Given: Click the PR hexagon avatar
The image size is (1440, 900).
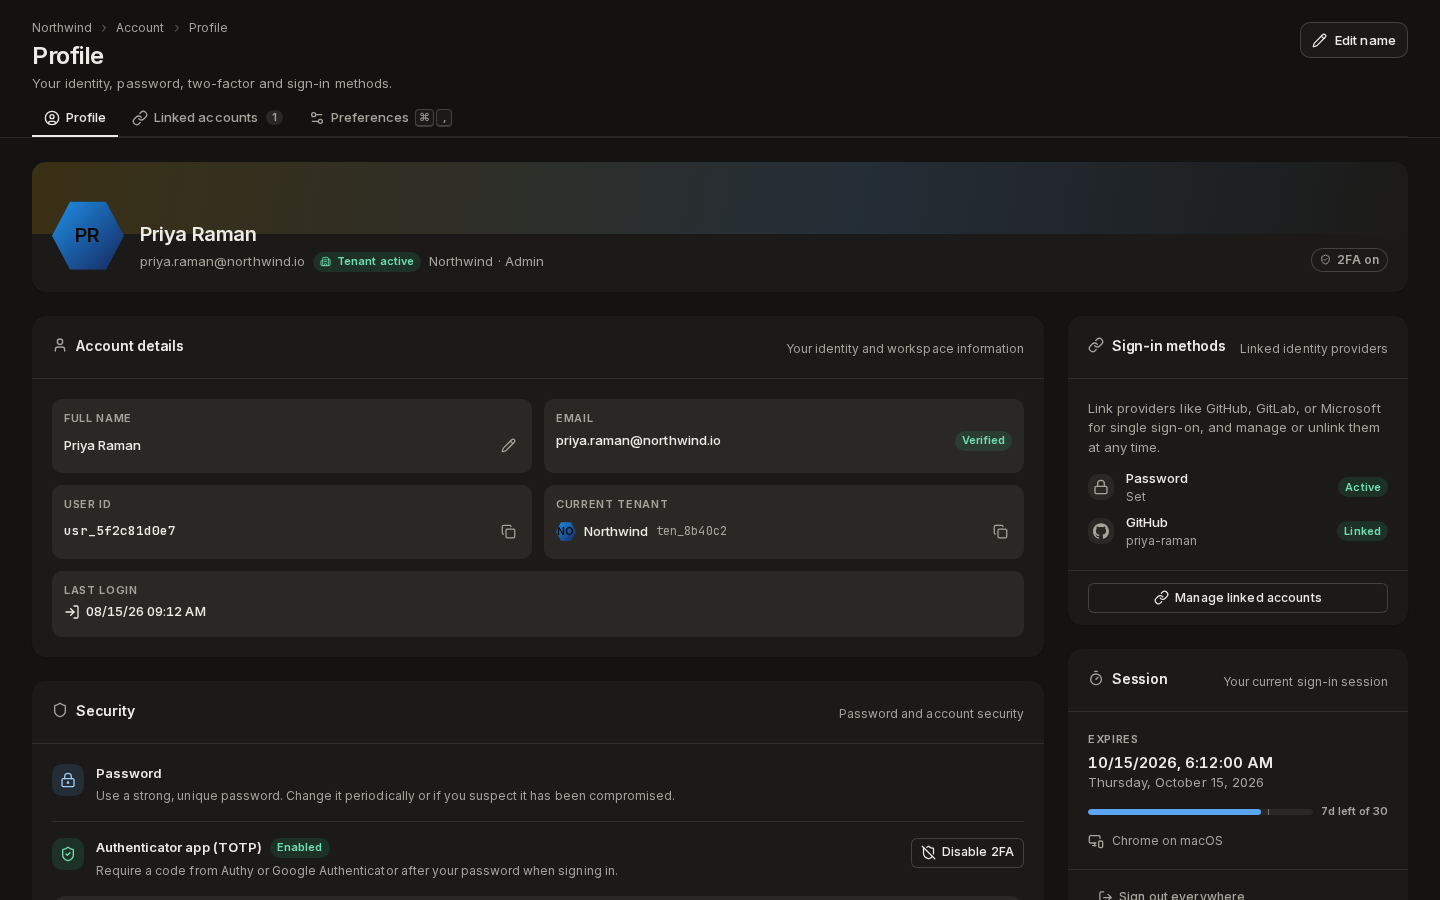Looking at the screenshot, I should (88, 236).
